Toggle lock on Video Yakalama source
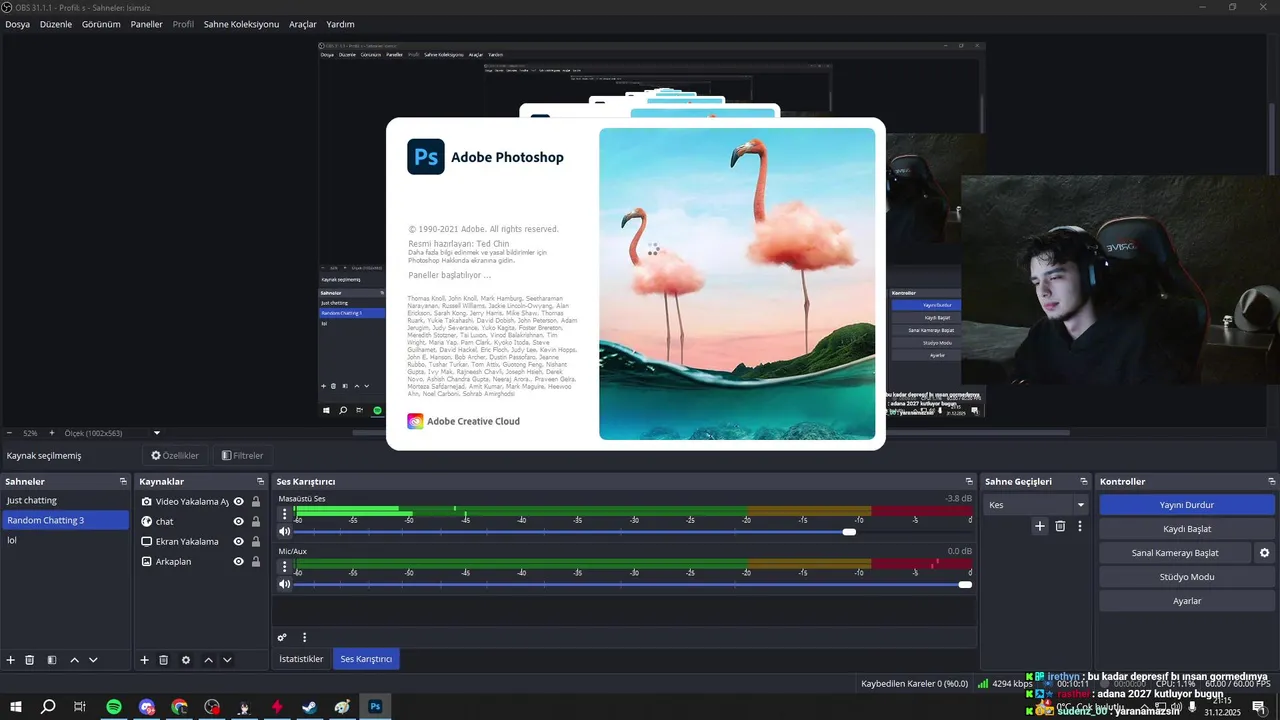1280x720 pixels. pyautogui.click(x=256, y=502)
